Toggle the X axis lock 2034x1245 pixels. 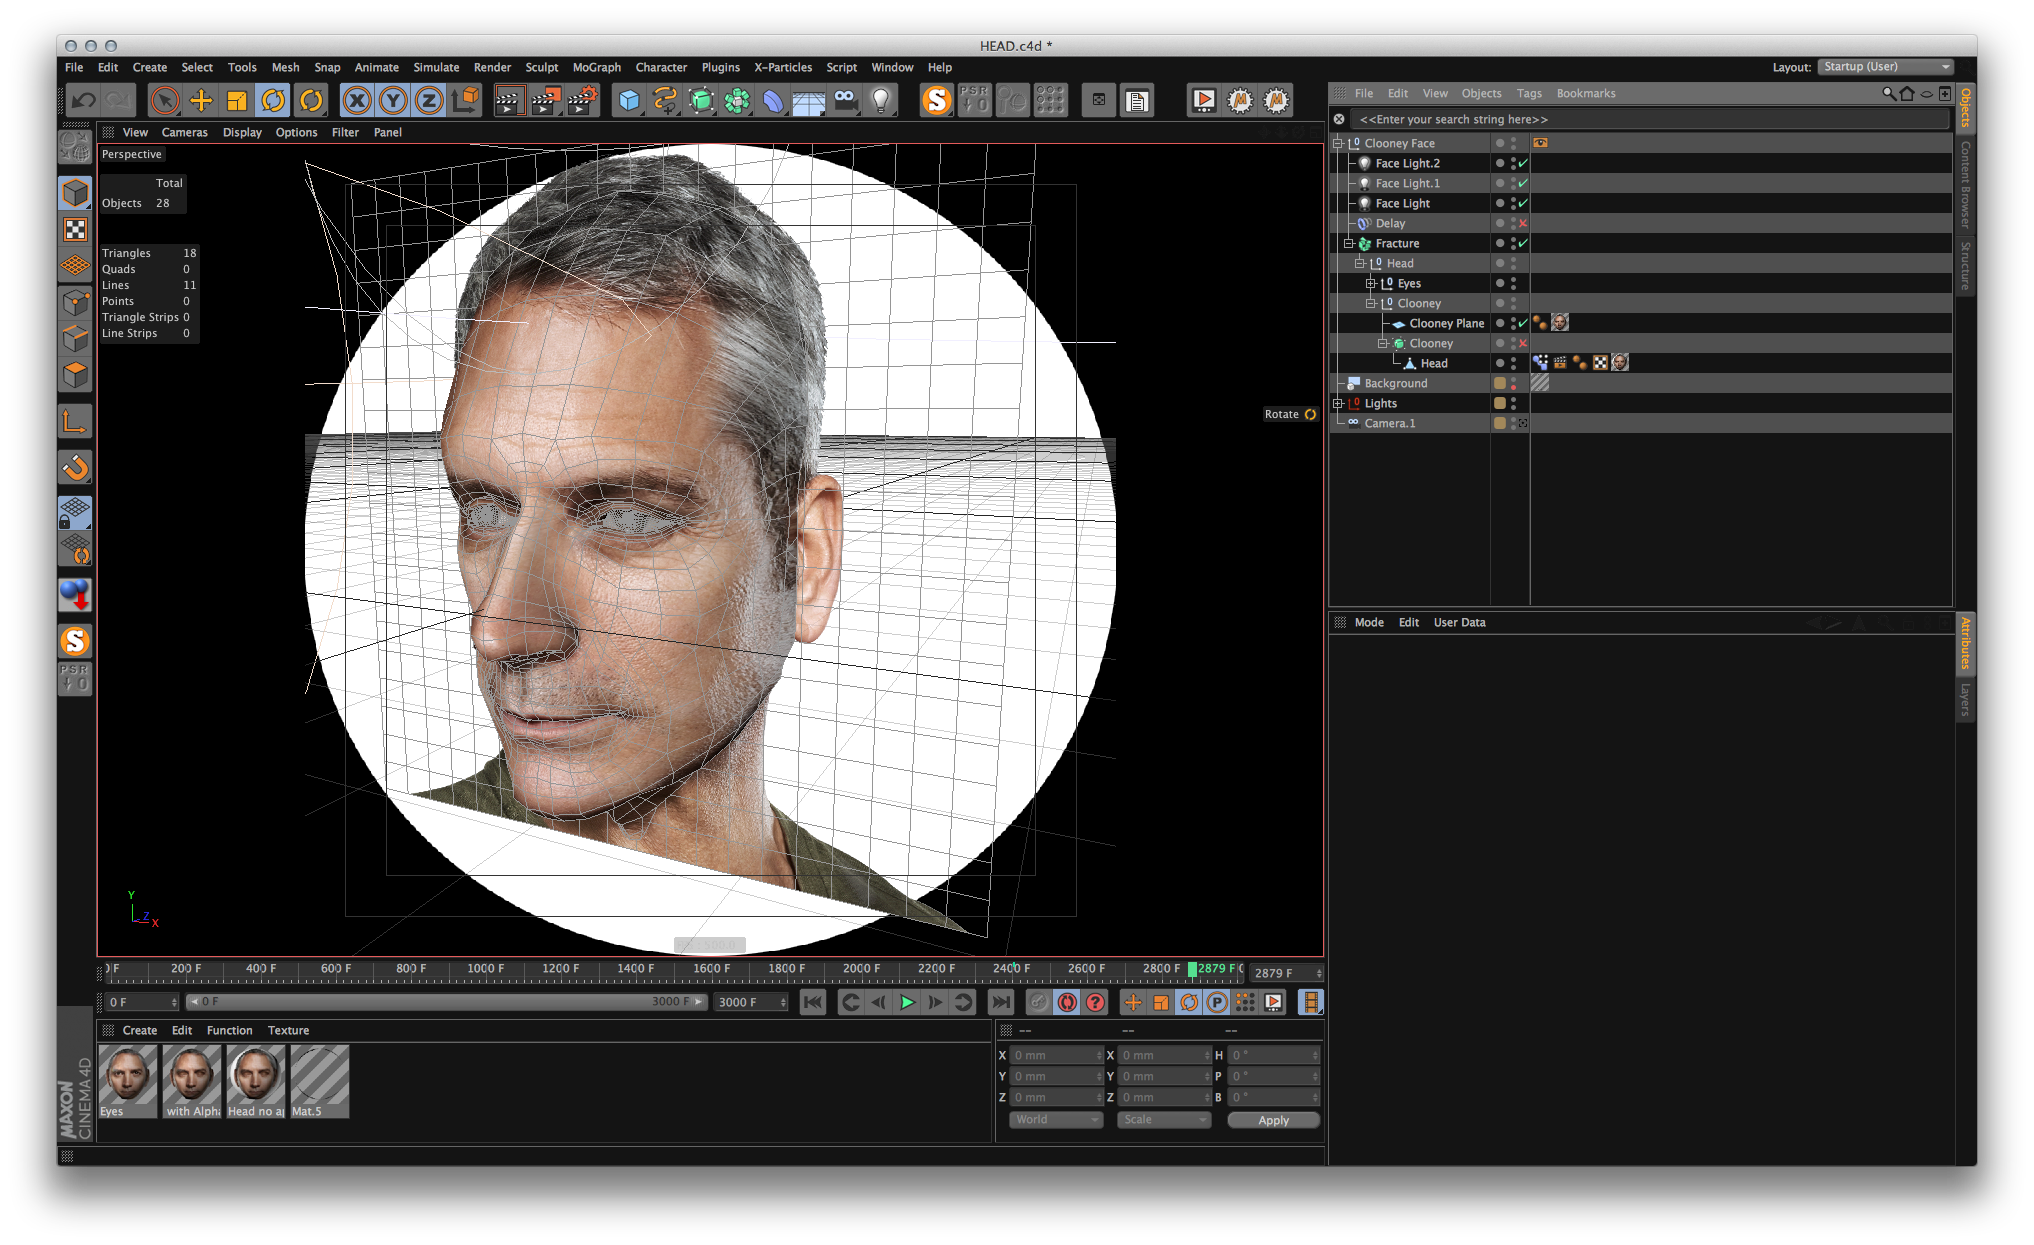coord(357,100)
